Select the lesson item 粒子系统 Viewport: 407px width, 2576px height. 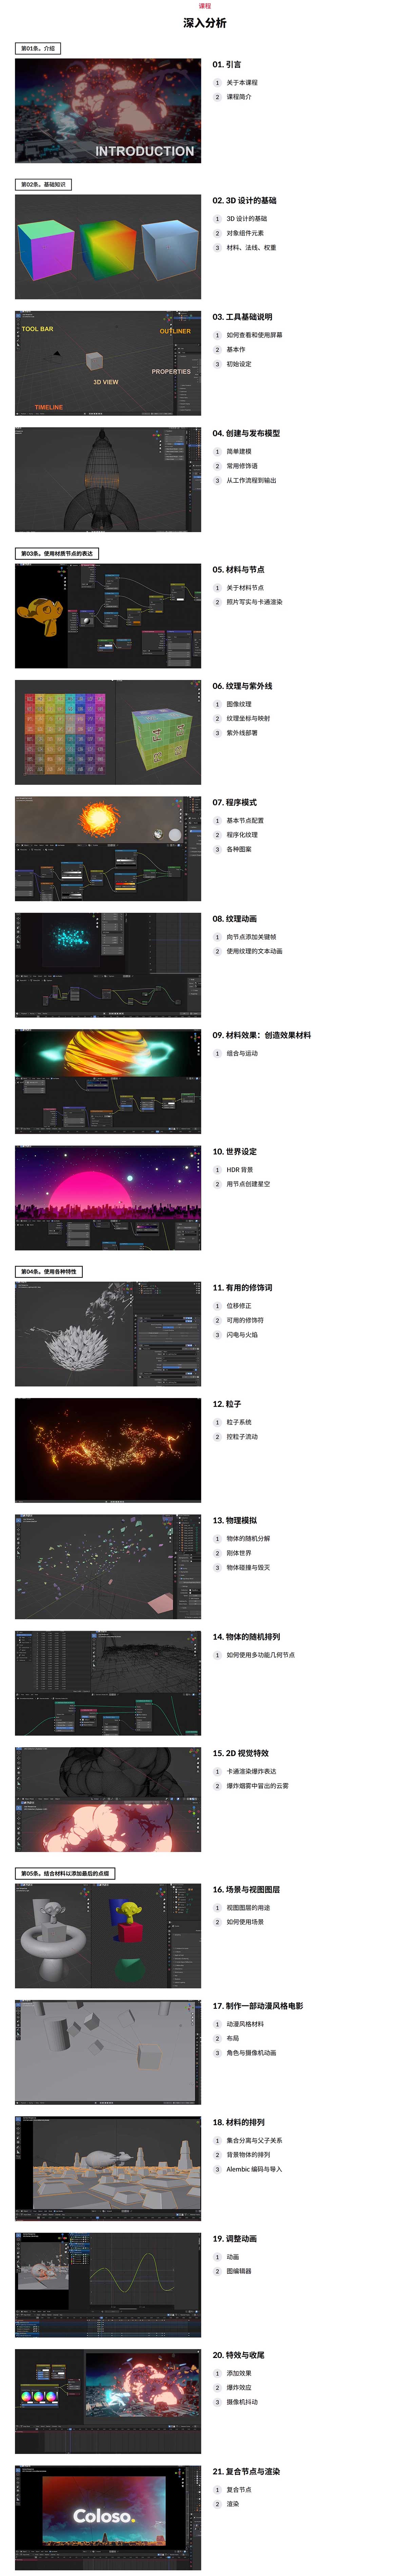[x=239, y=1422]
